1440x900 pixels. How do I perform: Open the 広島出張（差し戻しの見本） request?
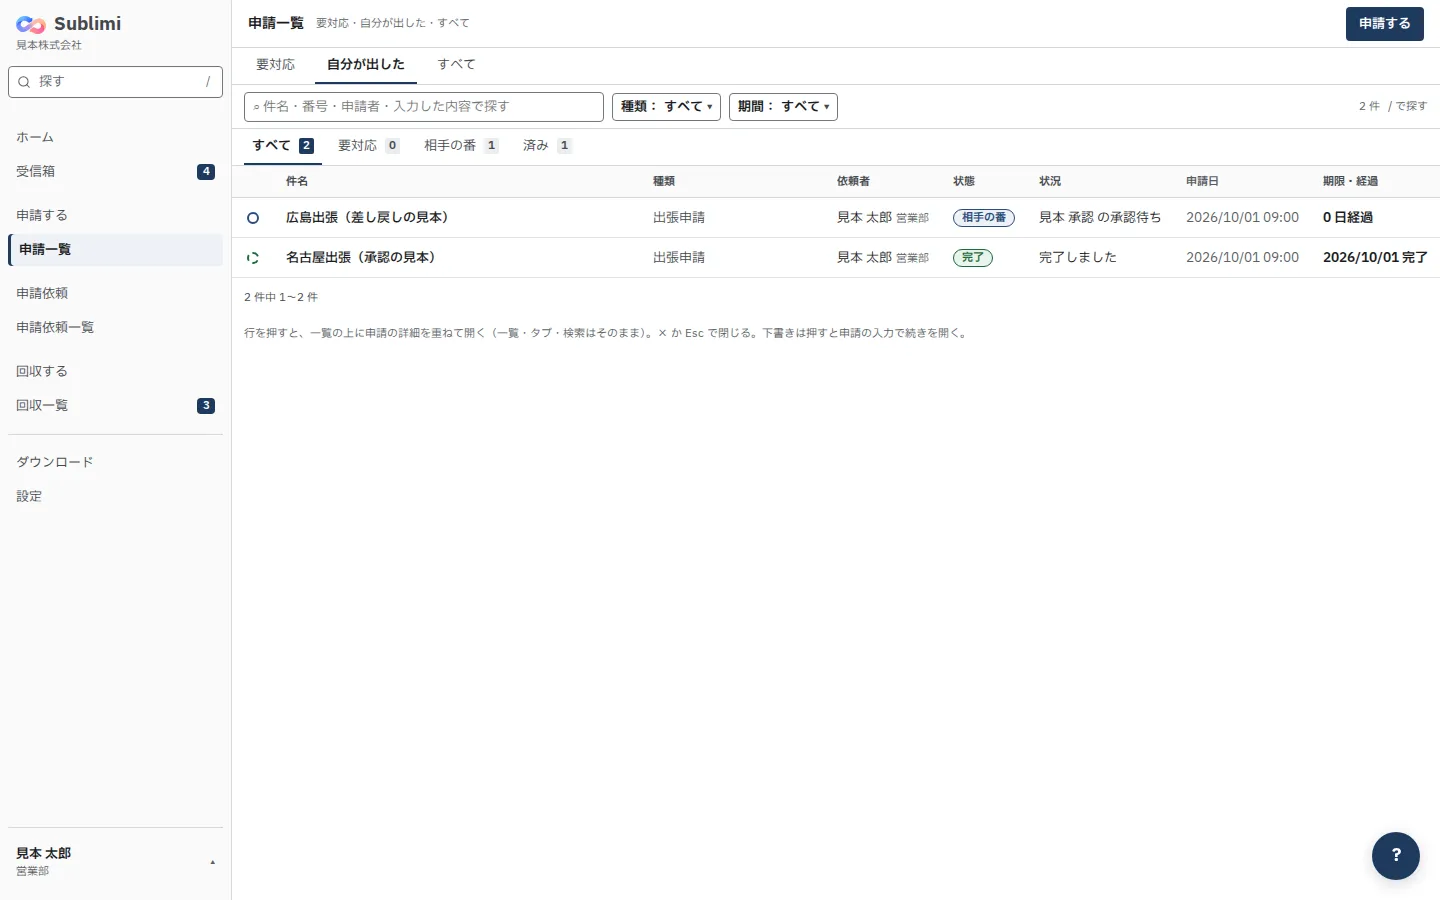pyautogui.click(x=367, y=218)
